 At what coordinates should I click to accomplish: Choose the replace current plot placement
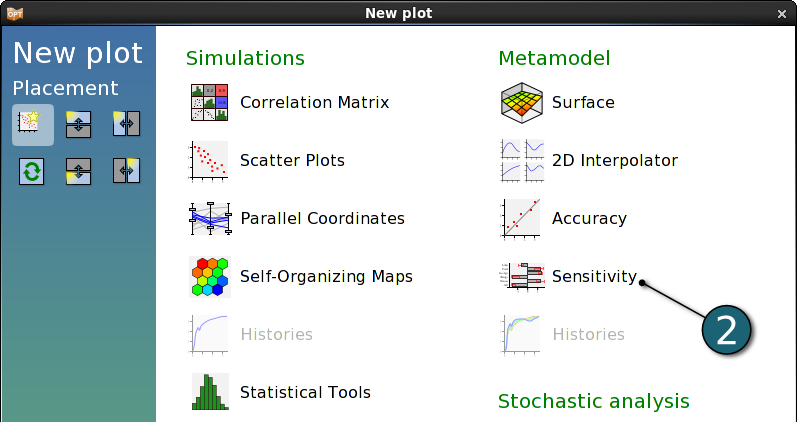(x=32, y=171)
